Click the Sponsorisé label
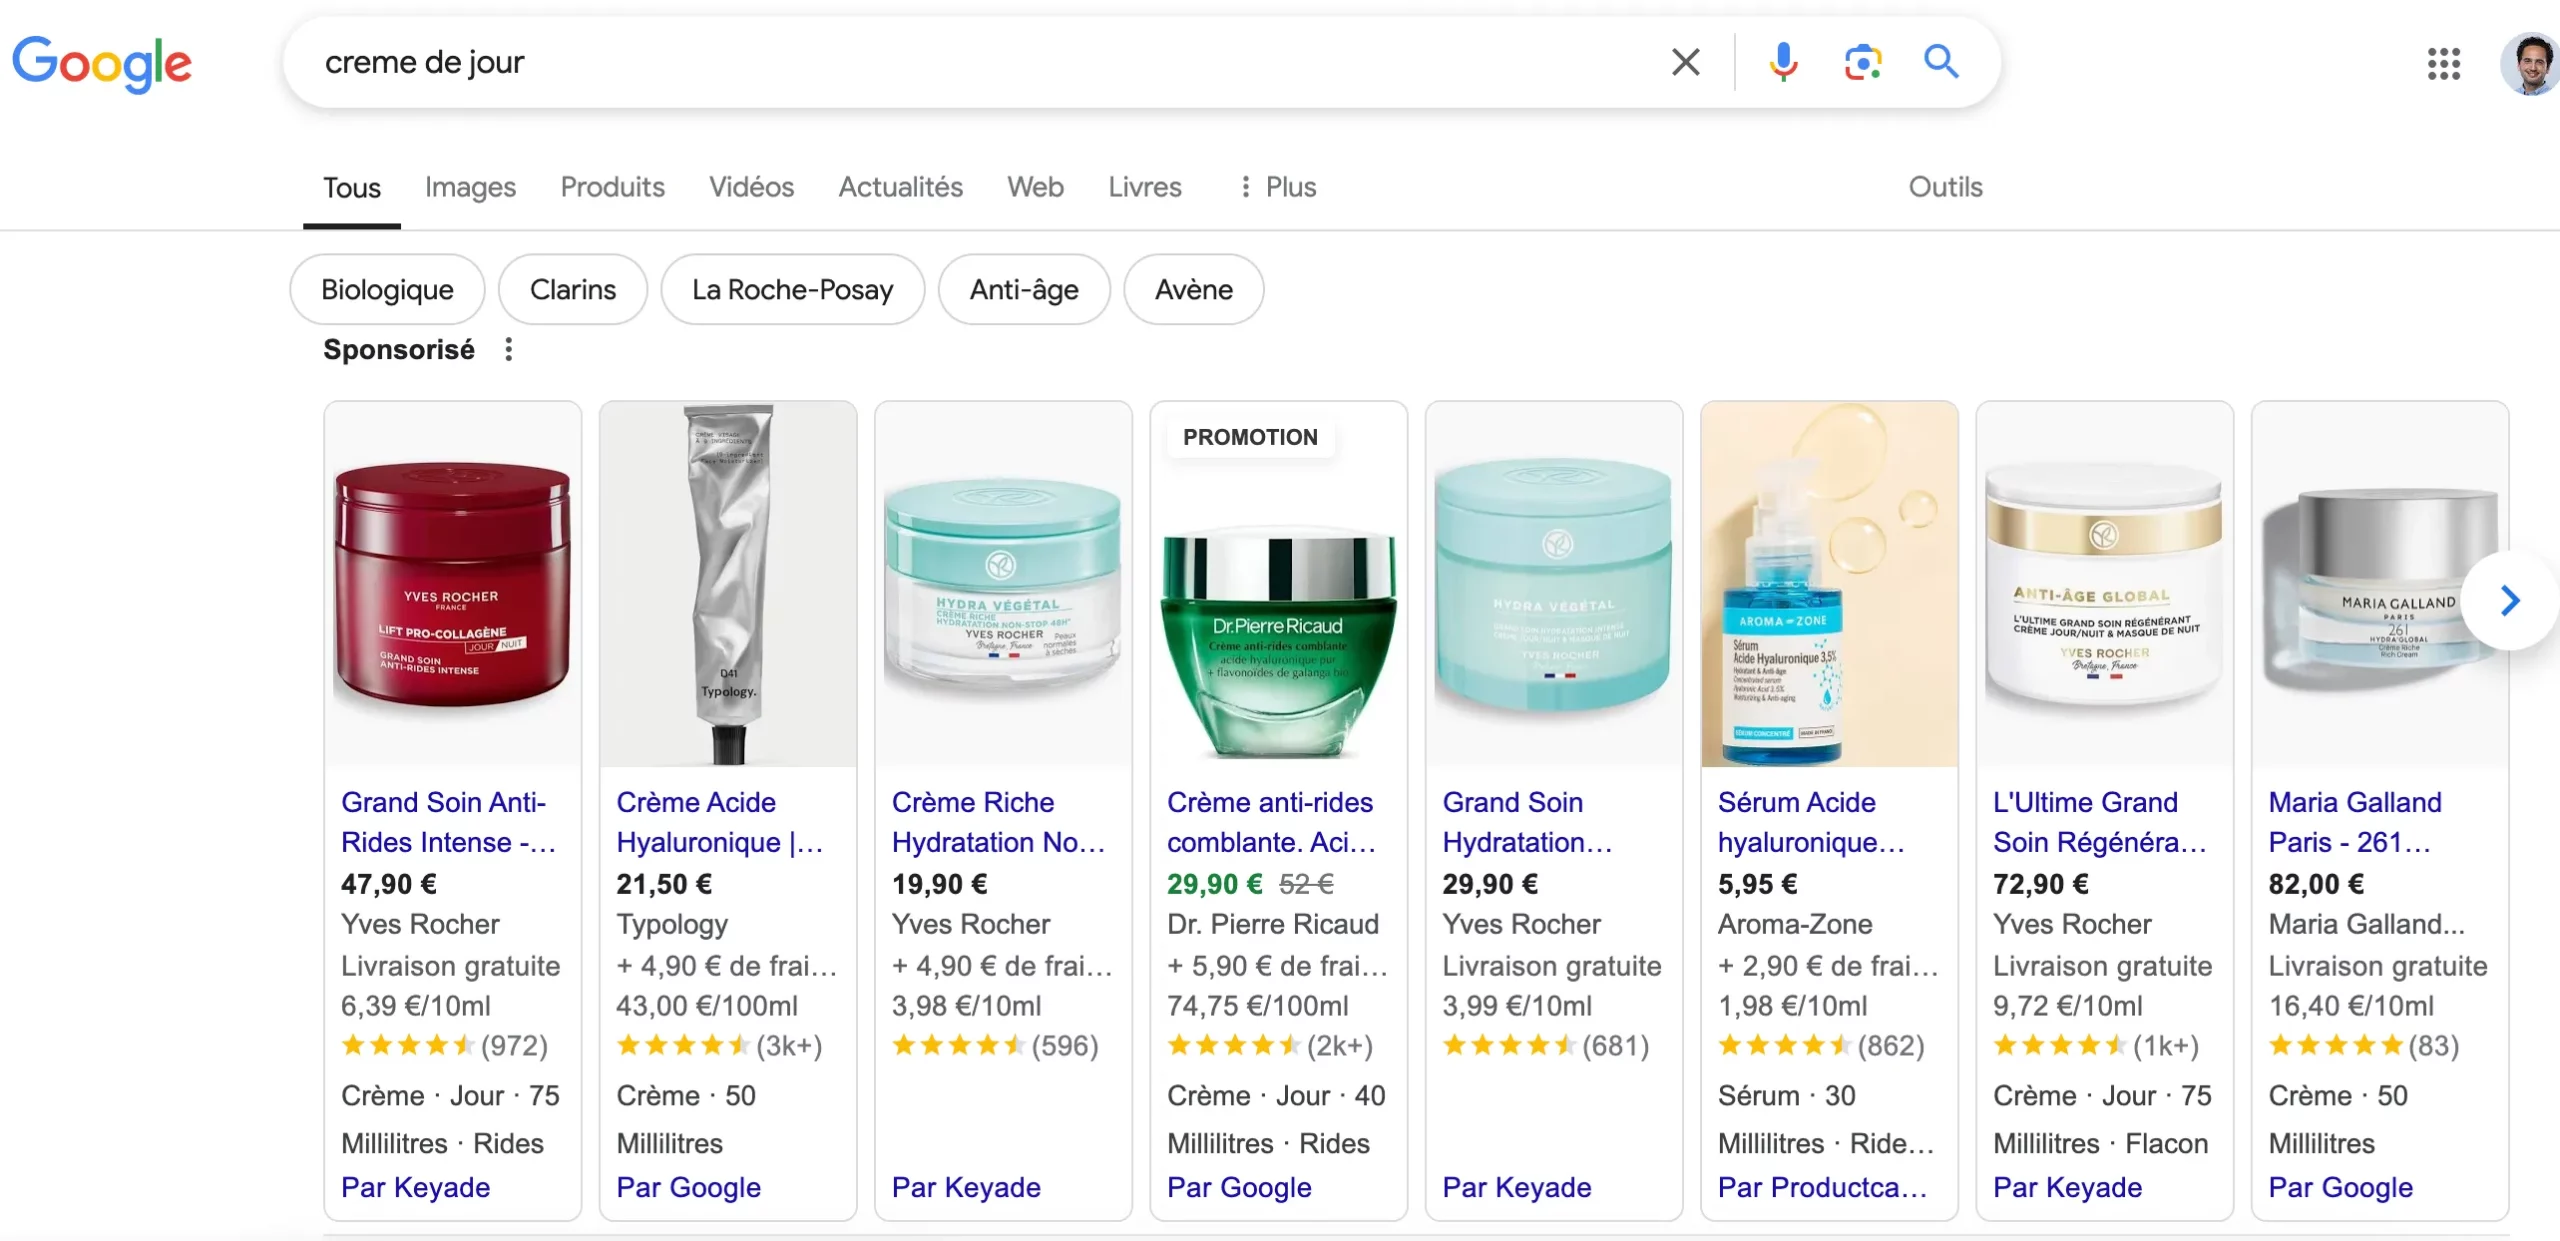 coord(399,349)
